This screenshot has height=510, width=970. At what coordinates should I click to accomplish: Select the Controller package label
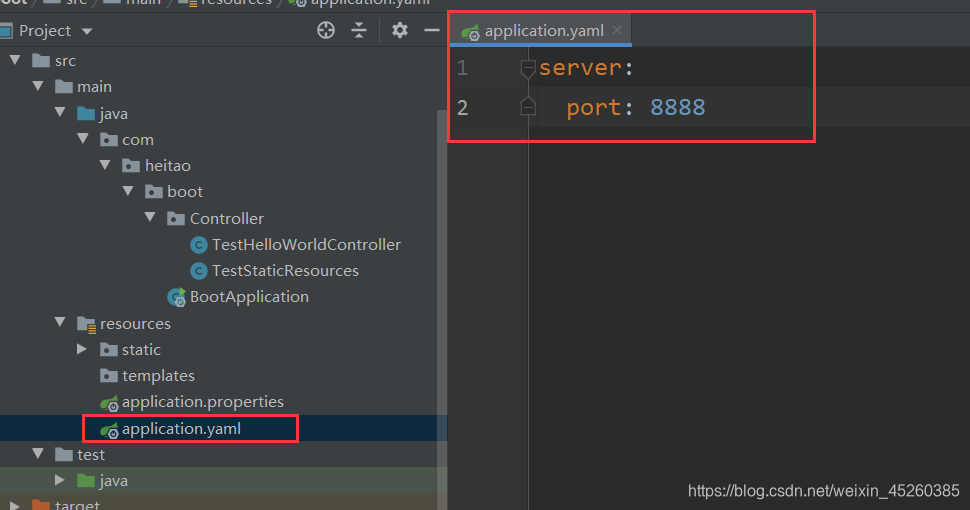226,218
